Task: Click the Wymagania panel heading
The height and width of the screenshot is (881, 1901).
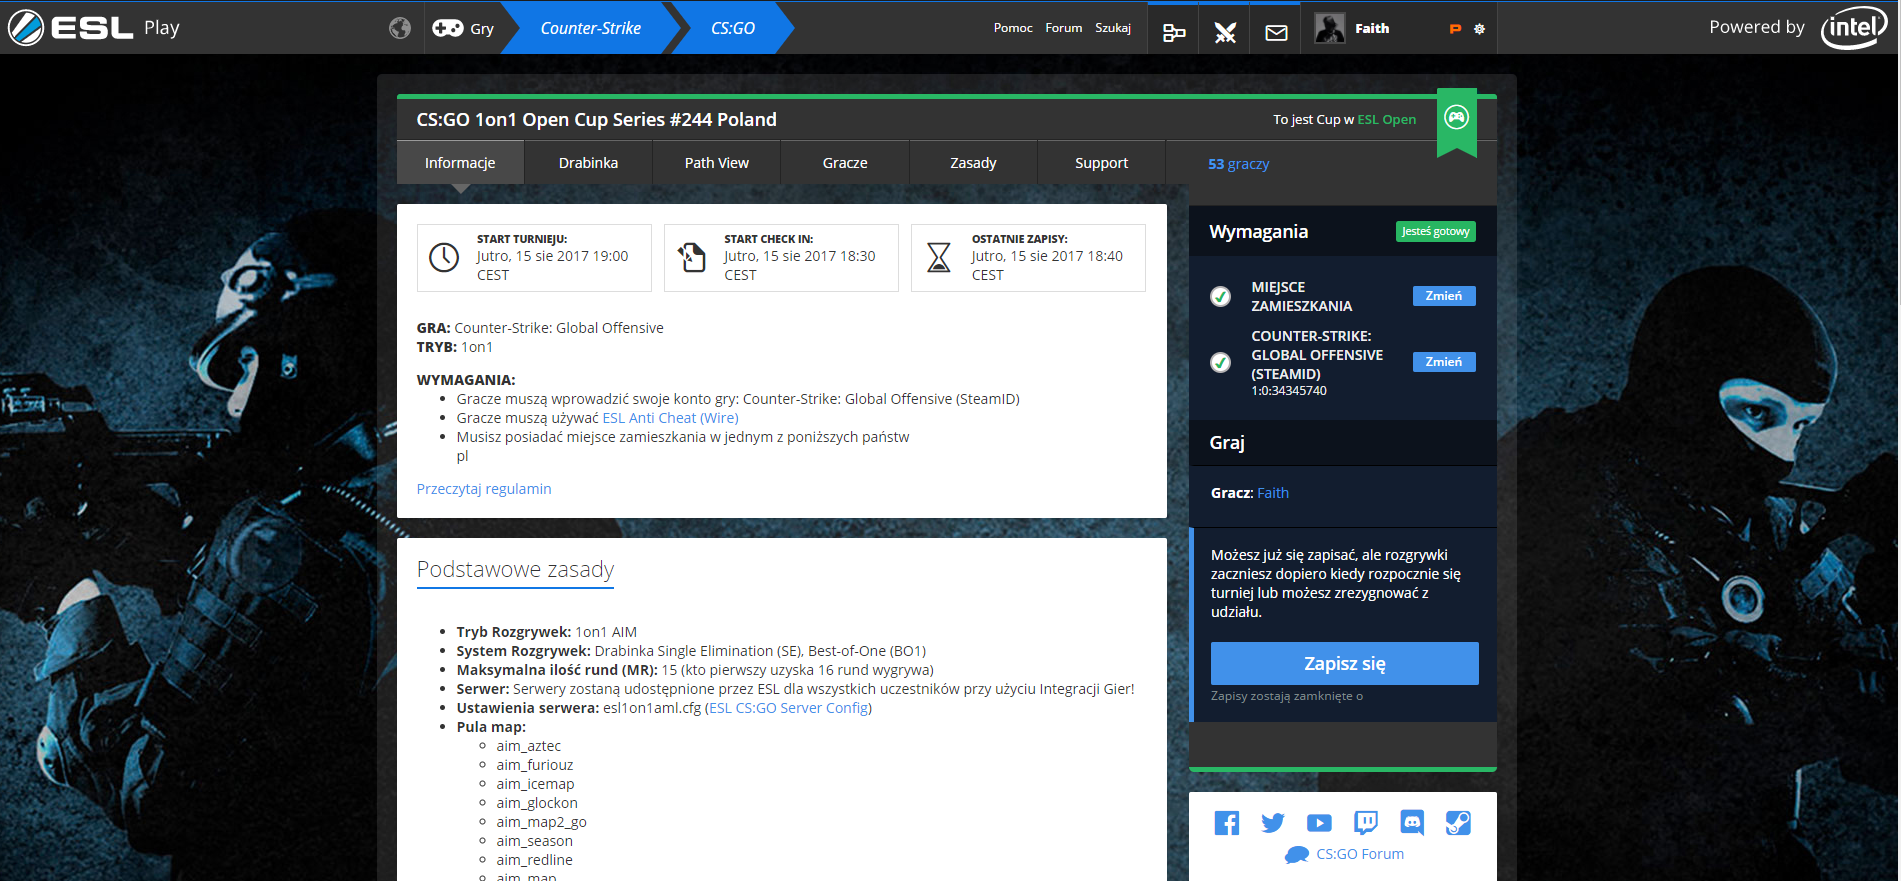Action: [x=1258, y=232]
